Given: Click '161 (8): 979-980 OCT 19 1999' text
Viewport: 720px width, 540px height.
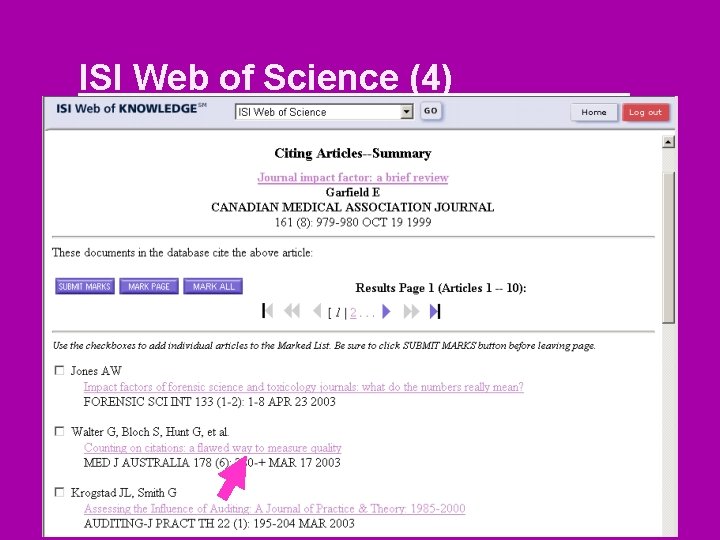Looking at the screenshot, I should point(353,222).
